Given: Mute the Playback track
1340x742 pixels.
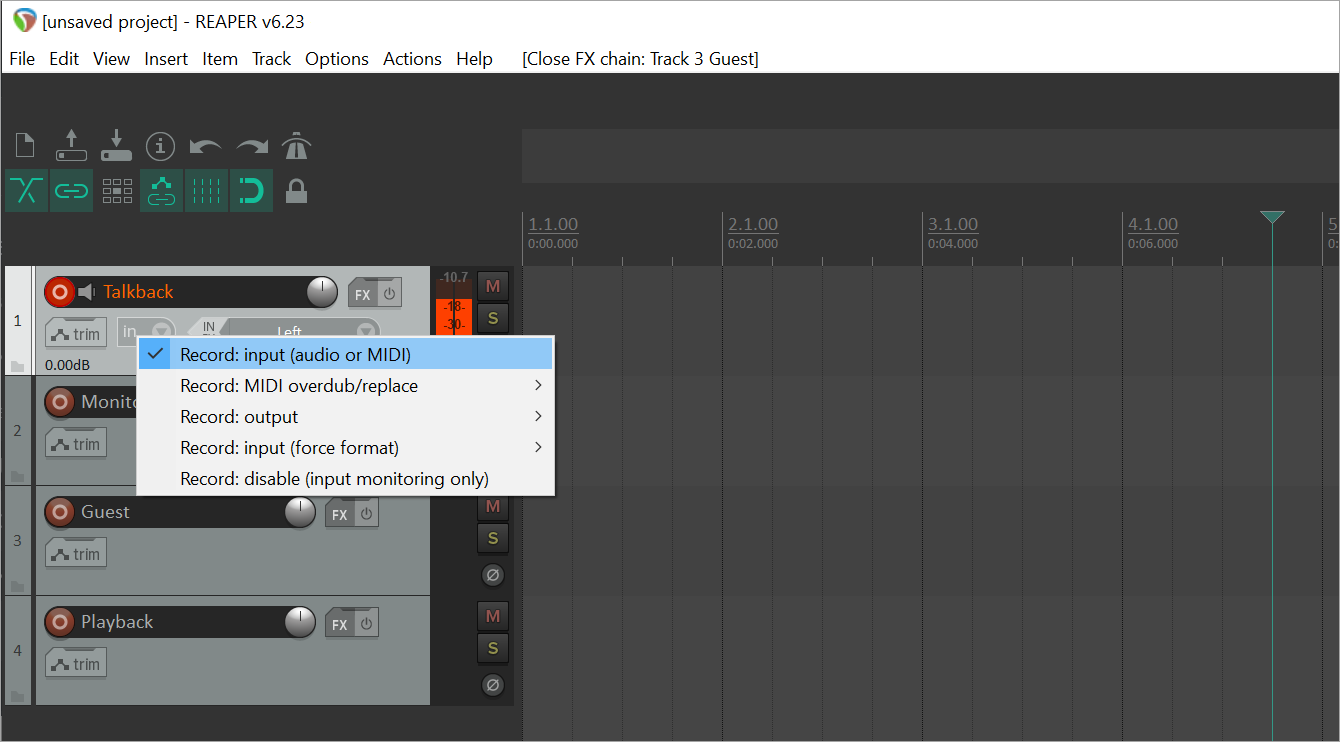Looking at the screenshot, I should (492, 616).
